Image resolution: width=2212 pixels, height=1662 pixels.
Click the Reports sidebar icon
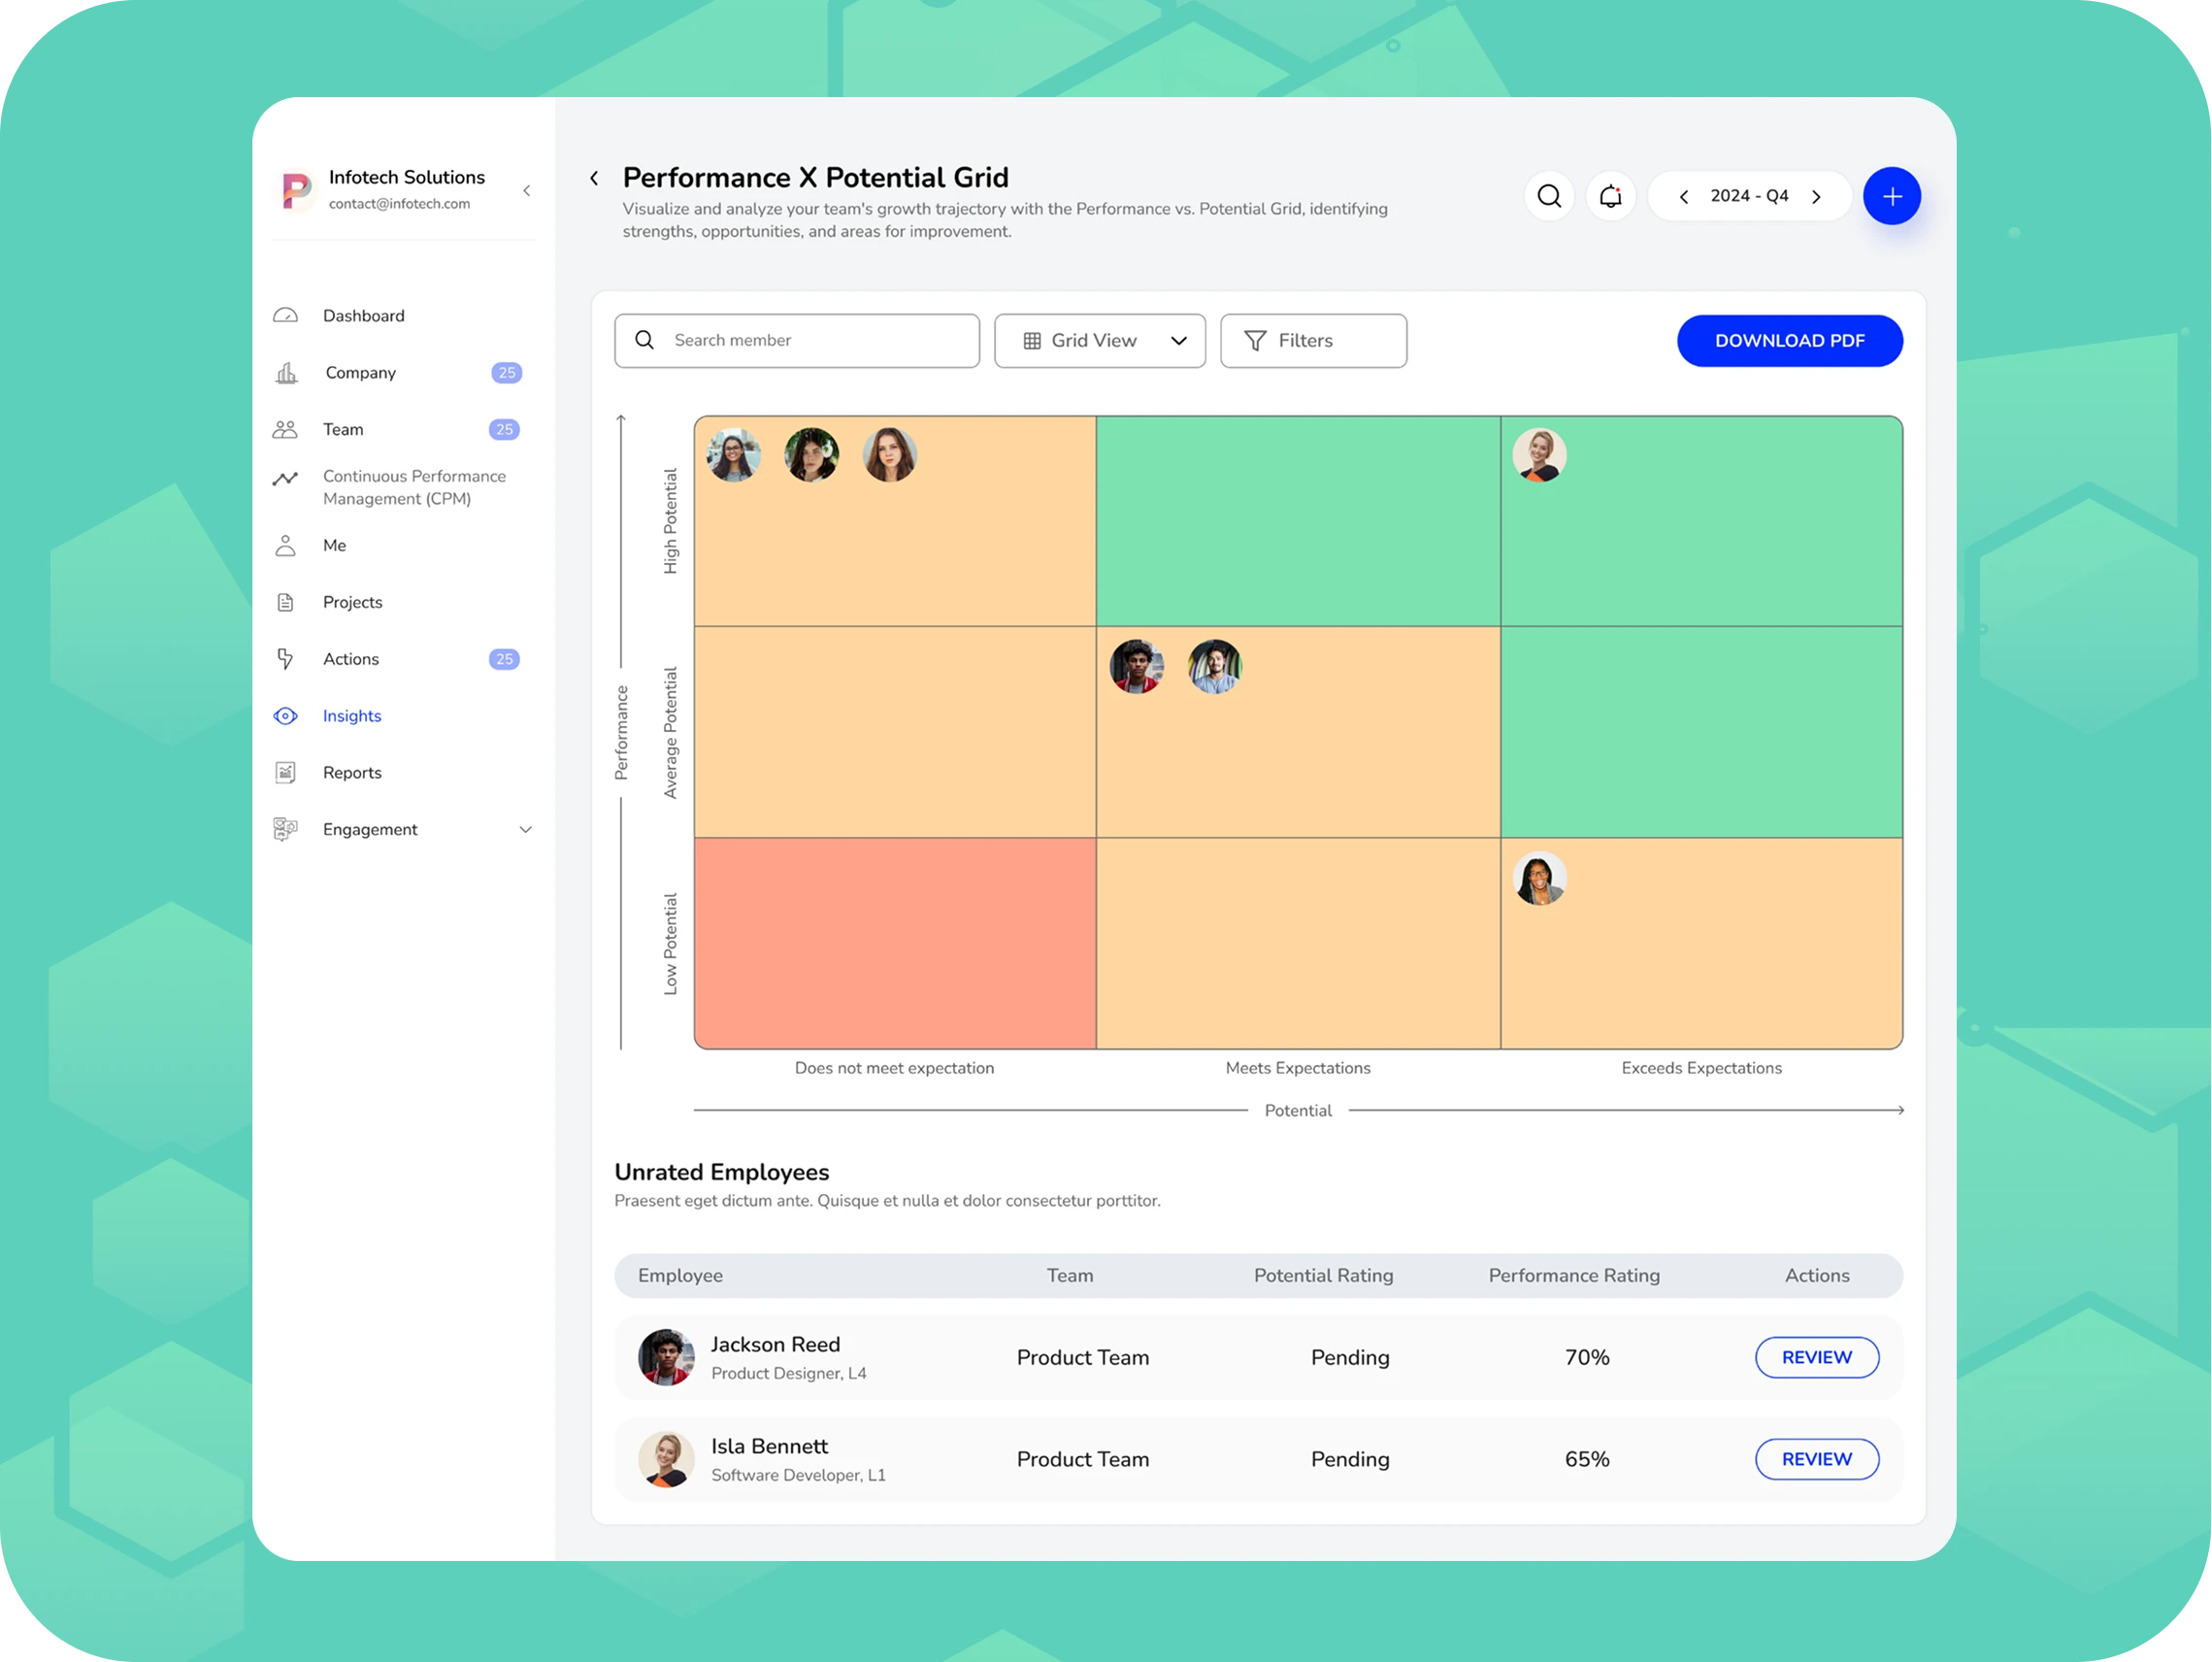point(286,773)
